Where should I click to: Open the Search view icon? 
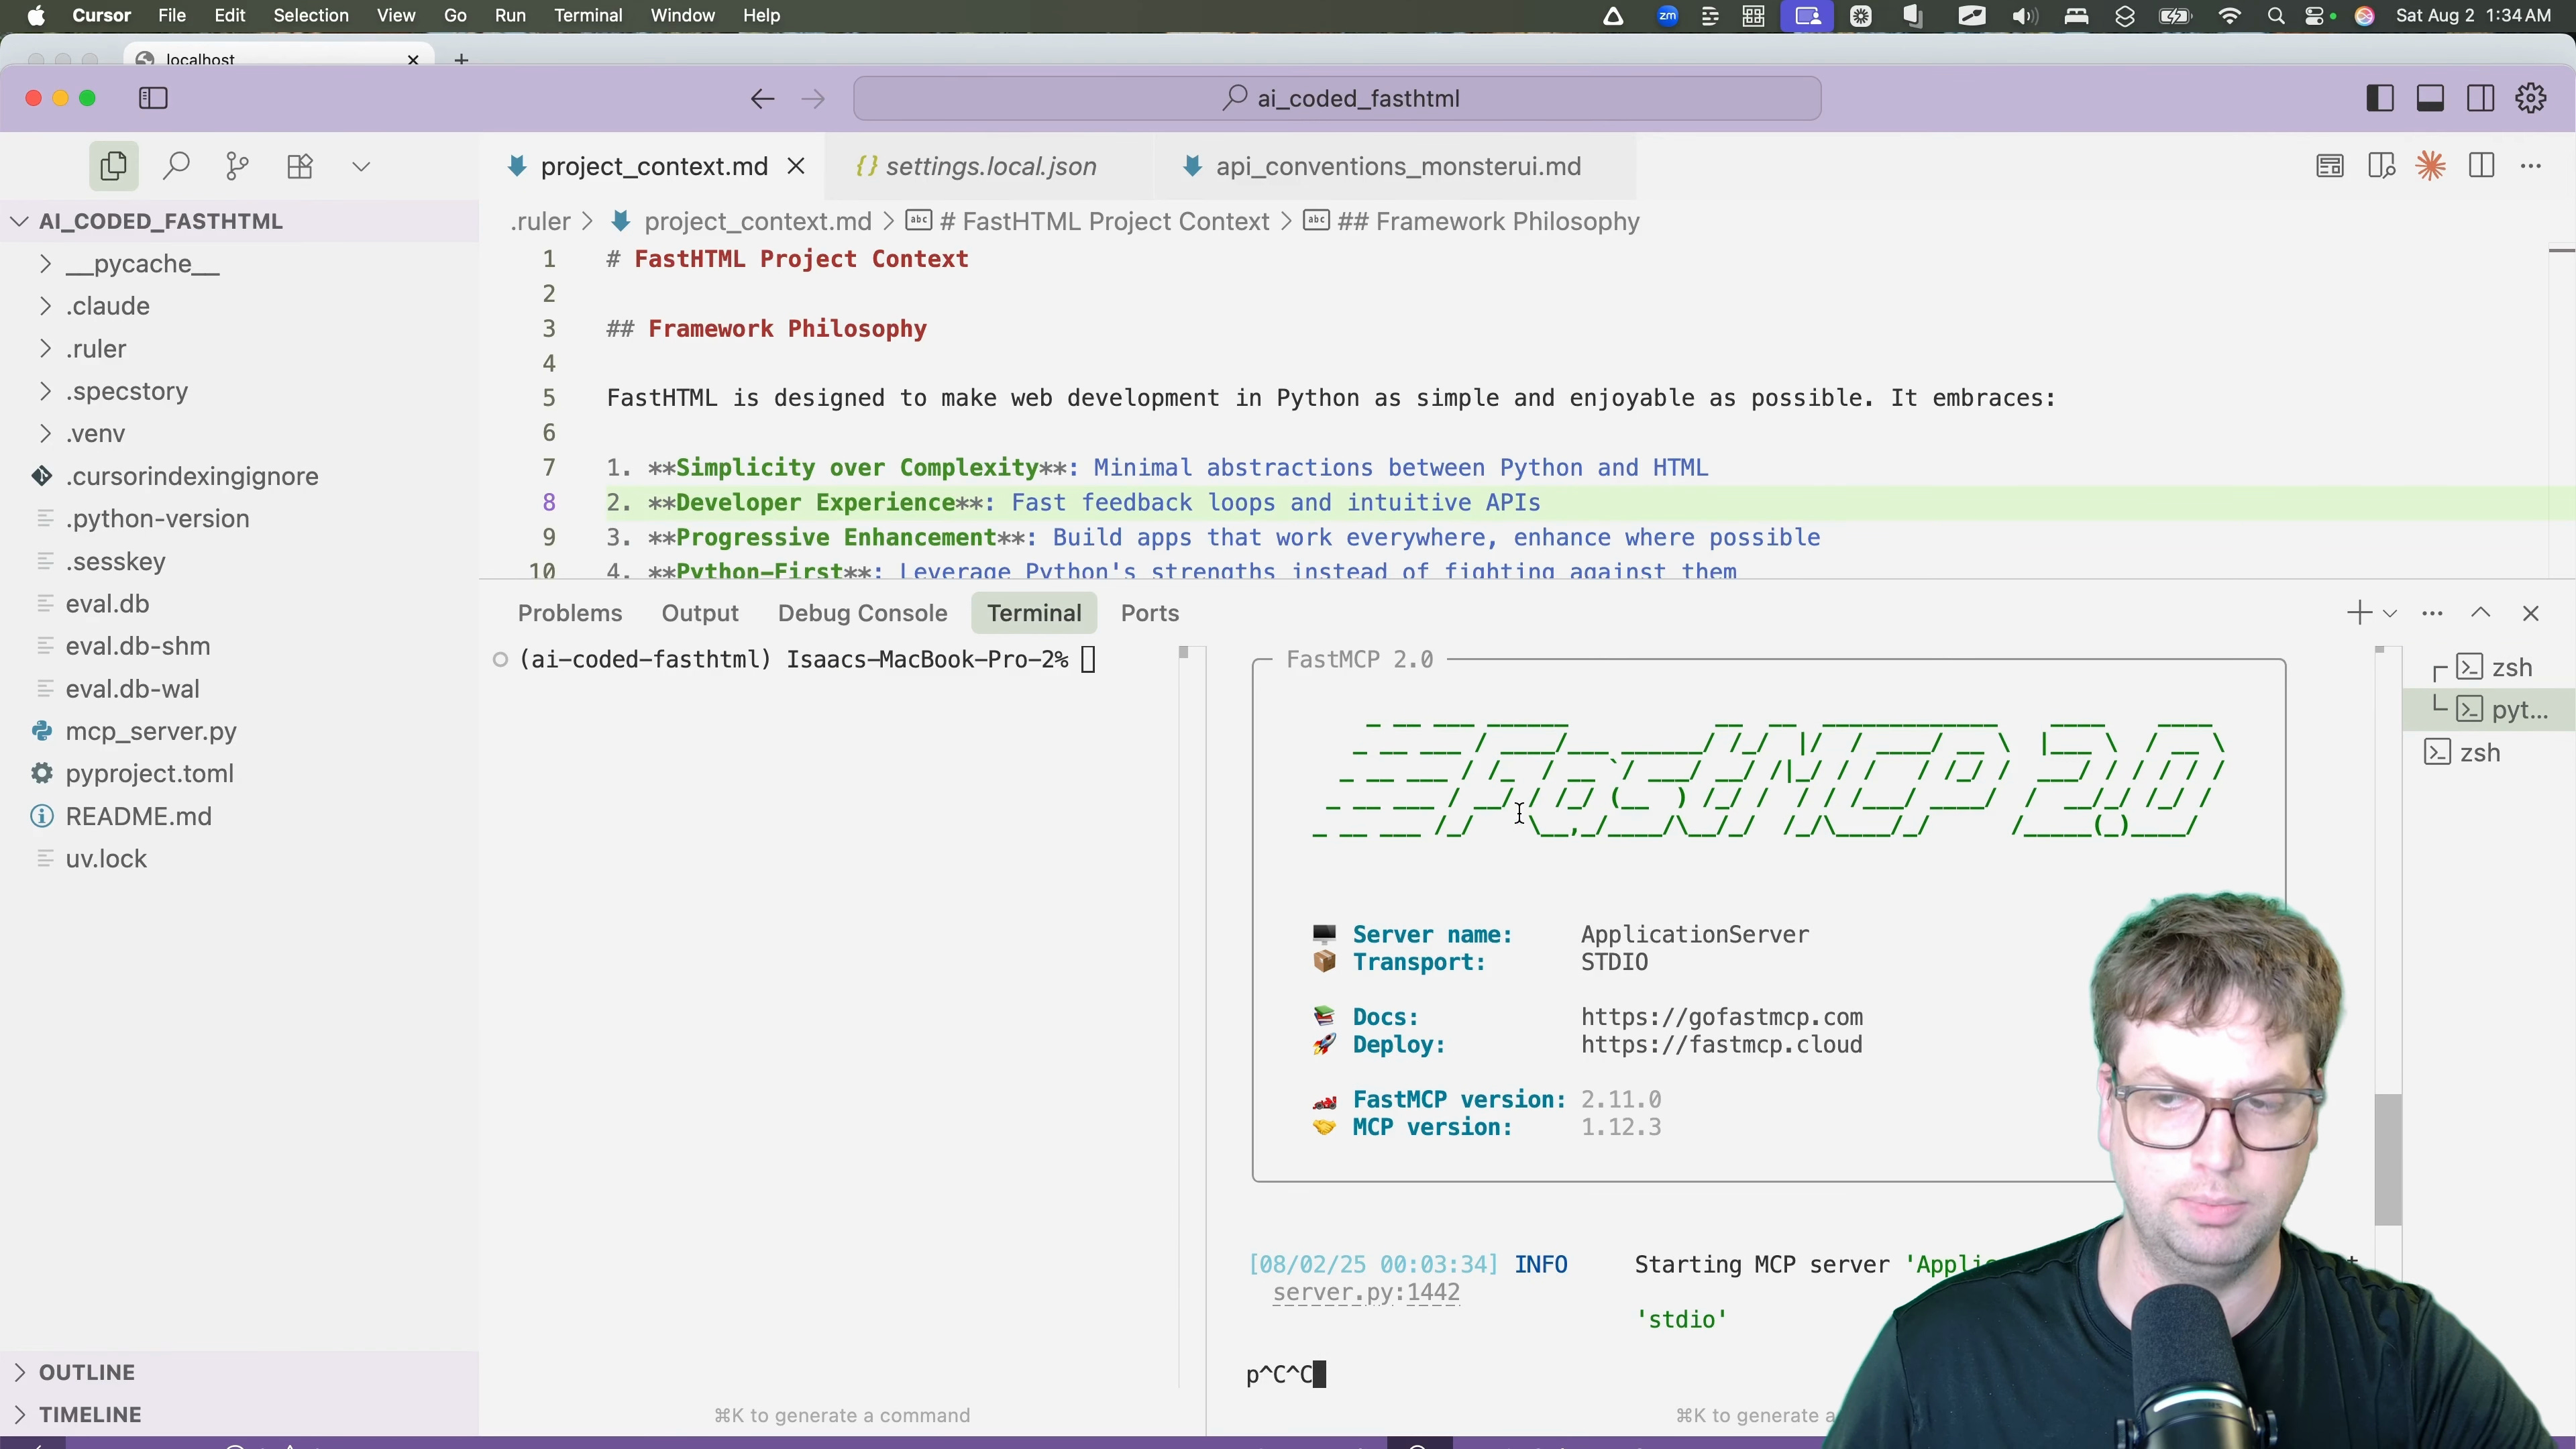click(176, 166)
